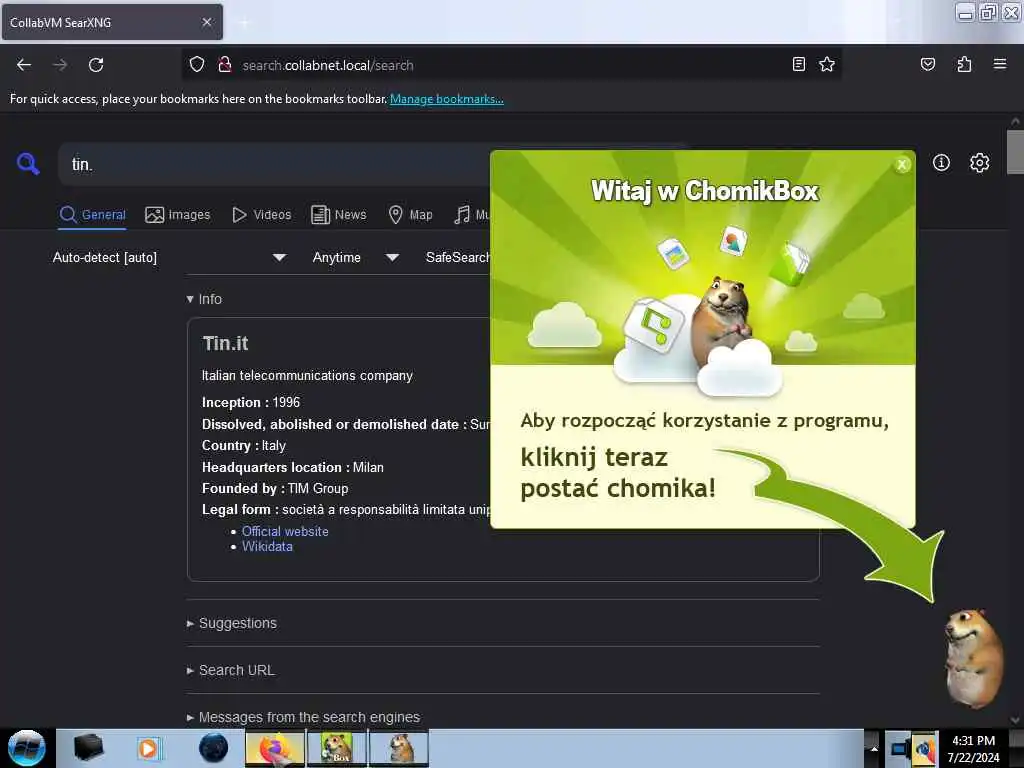Open the Wikidata link

[x=268, y=547]
